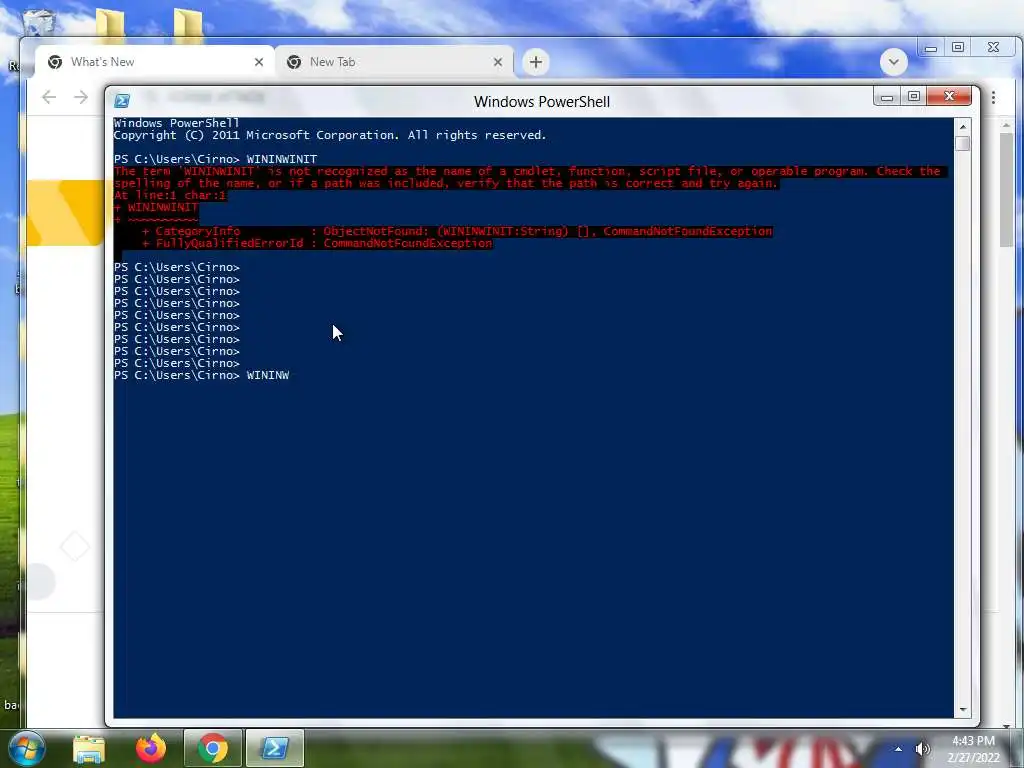Screen dimensions: 1024x768
Task: Launch File Explorer from the taskbar
Action: (89, 749)
